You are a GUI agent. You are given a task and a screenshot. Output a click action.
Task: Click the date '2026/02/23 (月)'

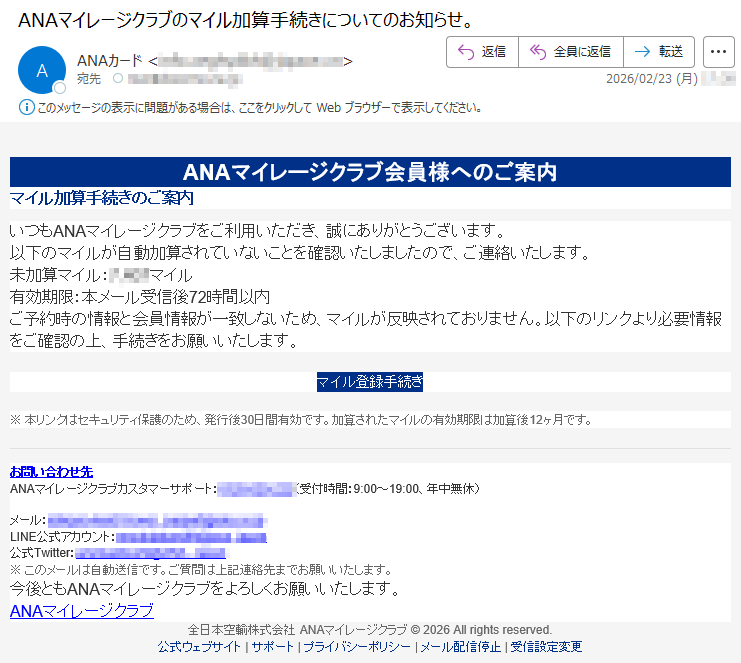(x=652, y=78)
